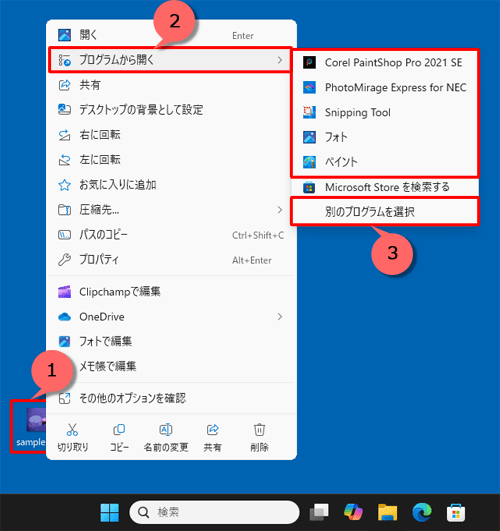Open the Windows Start button
Screen dimensions: 500x531
[110, 513]
